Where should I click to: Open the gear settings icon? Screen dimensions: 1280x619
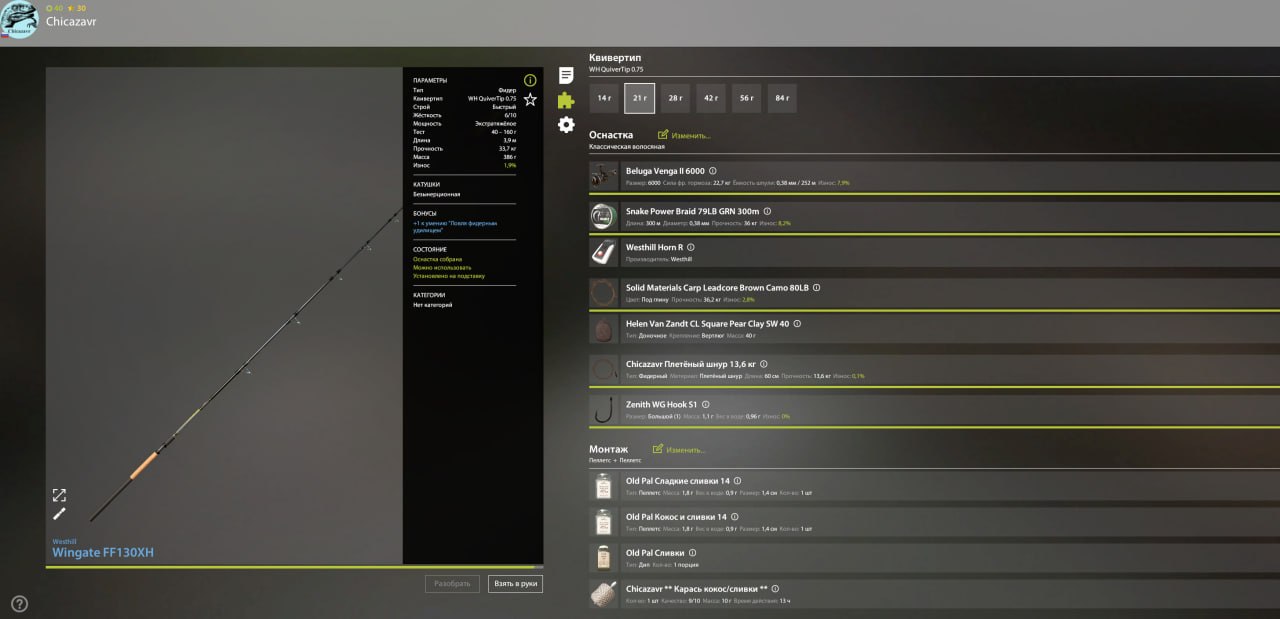(x=566, y=125)
